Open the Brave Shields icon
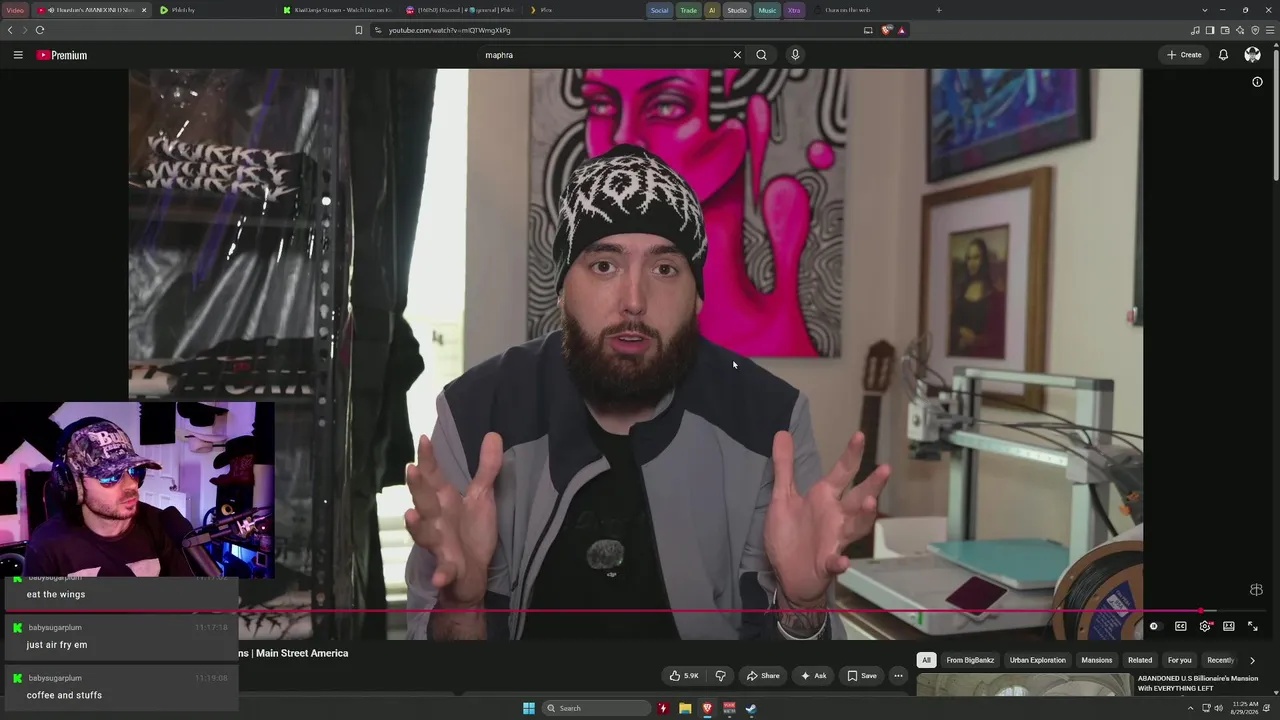This screenshot has width=1280, height=720. tap(886, 30)
